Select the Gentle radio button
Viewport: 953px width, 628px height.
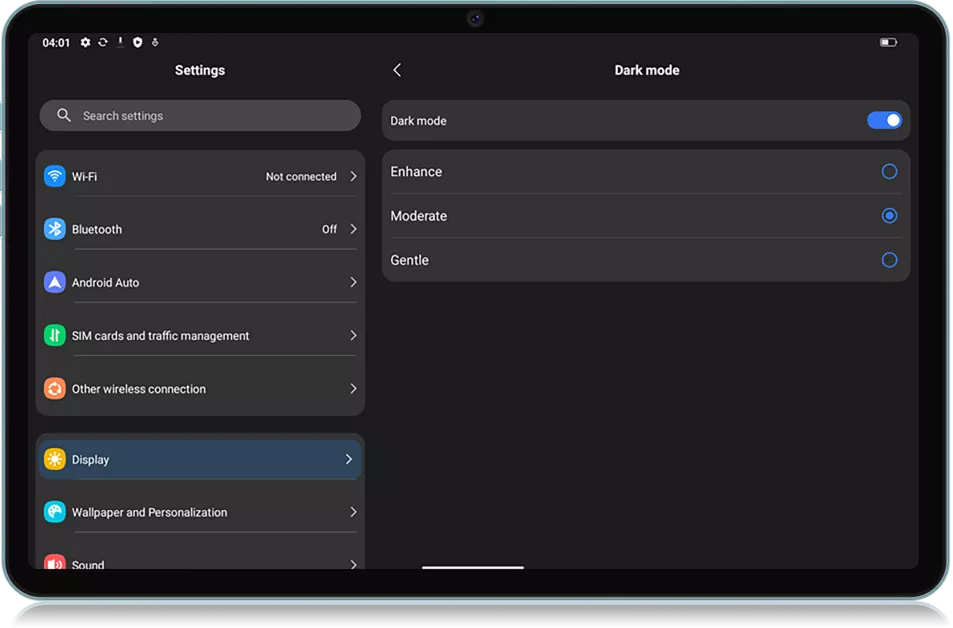(x=889, y=260)
